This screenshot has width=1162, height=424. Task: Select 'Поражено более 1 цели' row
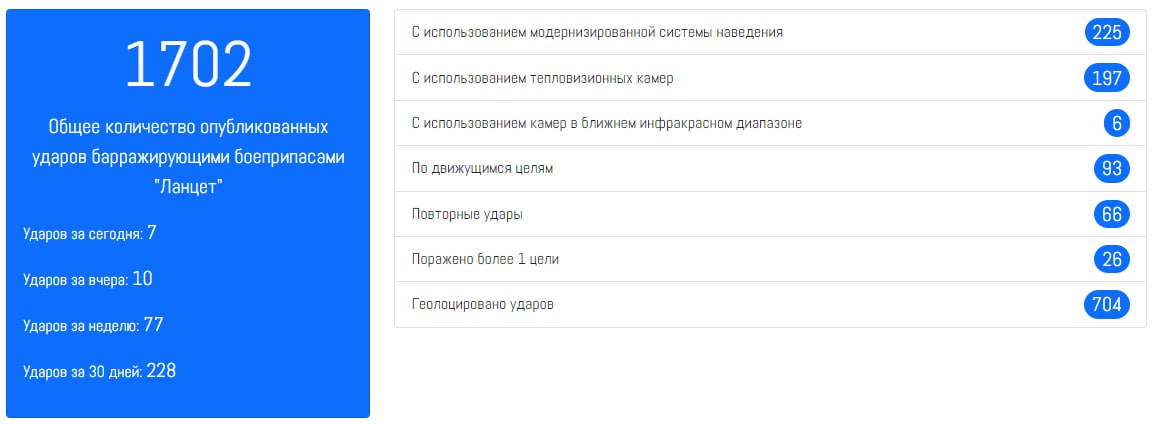[x=485, y=259]
